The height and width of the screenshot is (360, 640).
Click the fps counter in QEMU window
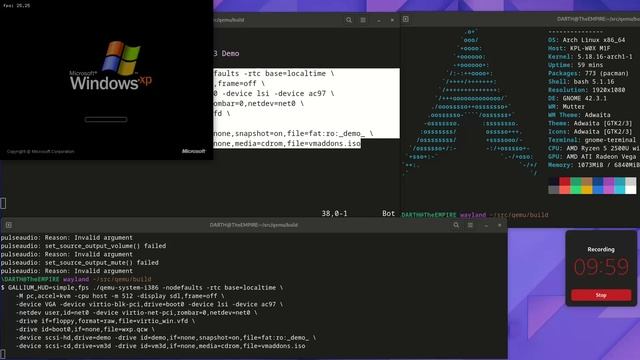16,6
